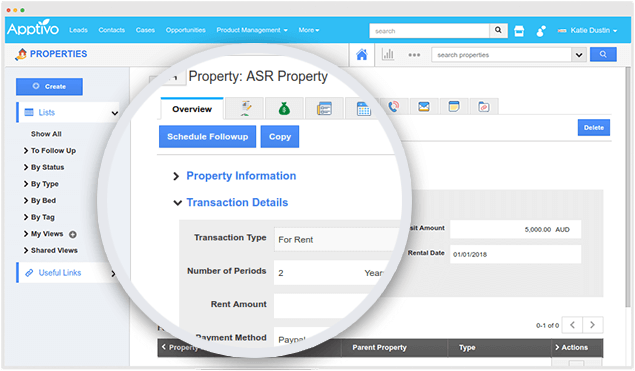This screenshot has width=635, height=371.
Task: Open Product Management dropdown menu
Action: click(252, 30)
